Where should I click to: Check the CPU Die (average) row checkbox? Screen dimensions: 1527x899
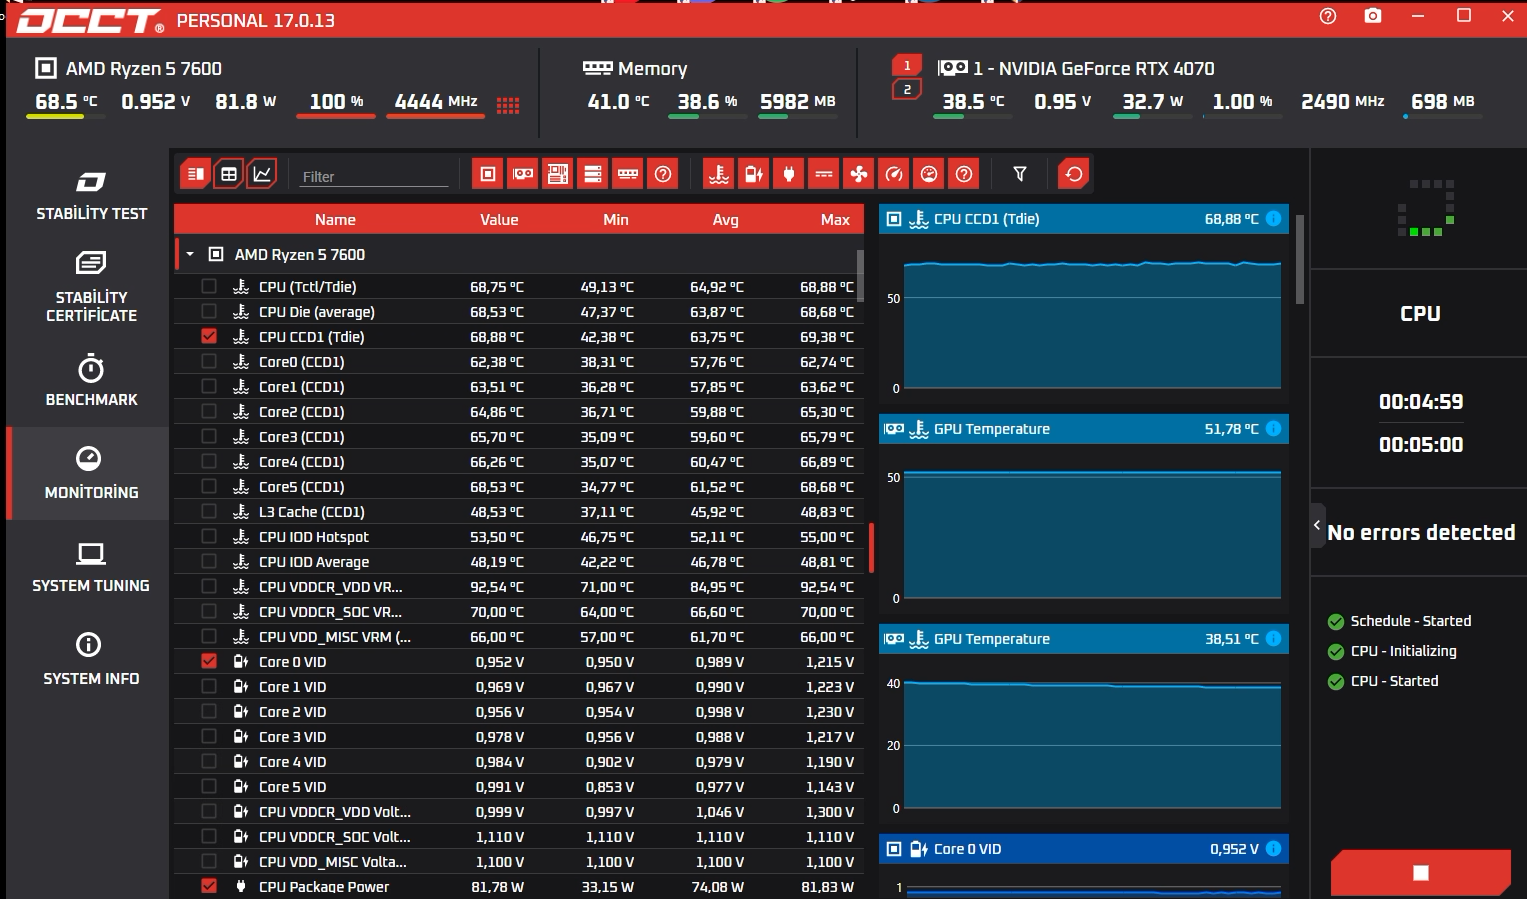(209, 311)
